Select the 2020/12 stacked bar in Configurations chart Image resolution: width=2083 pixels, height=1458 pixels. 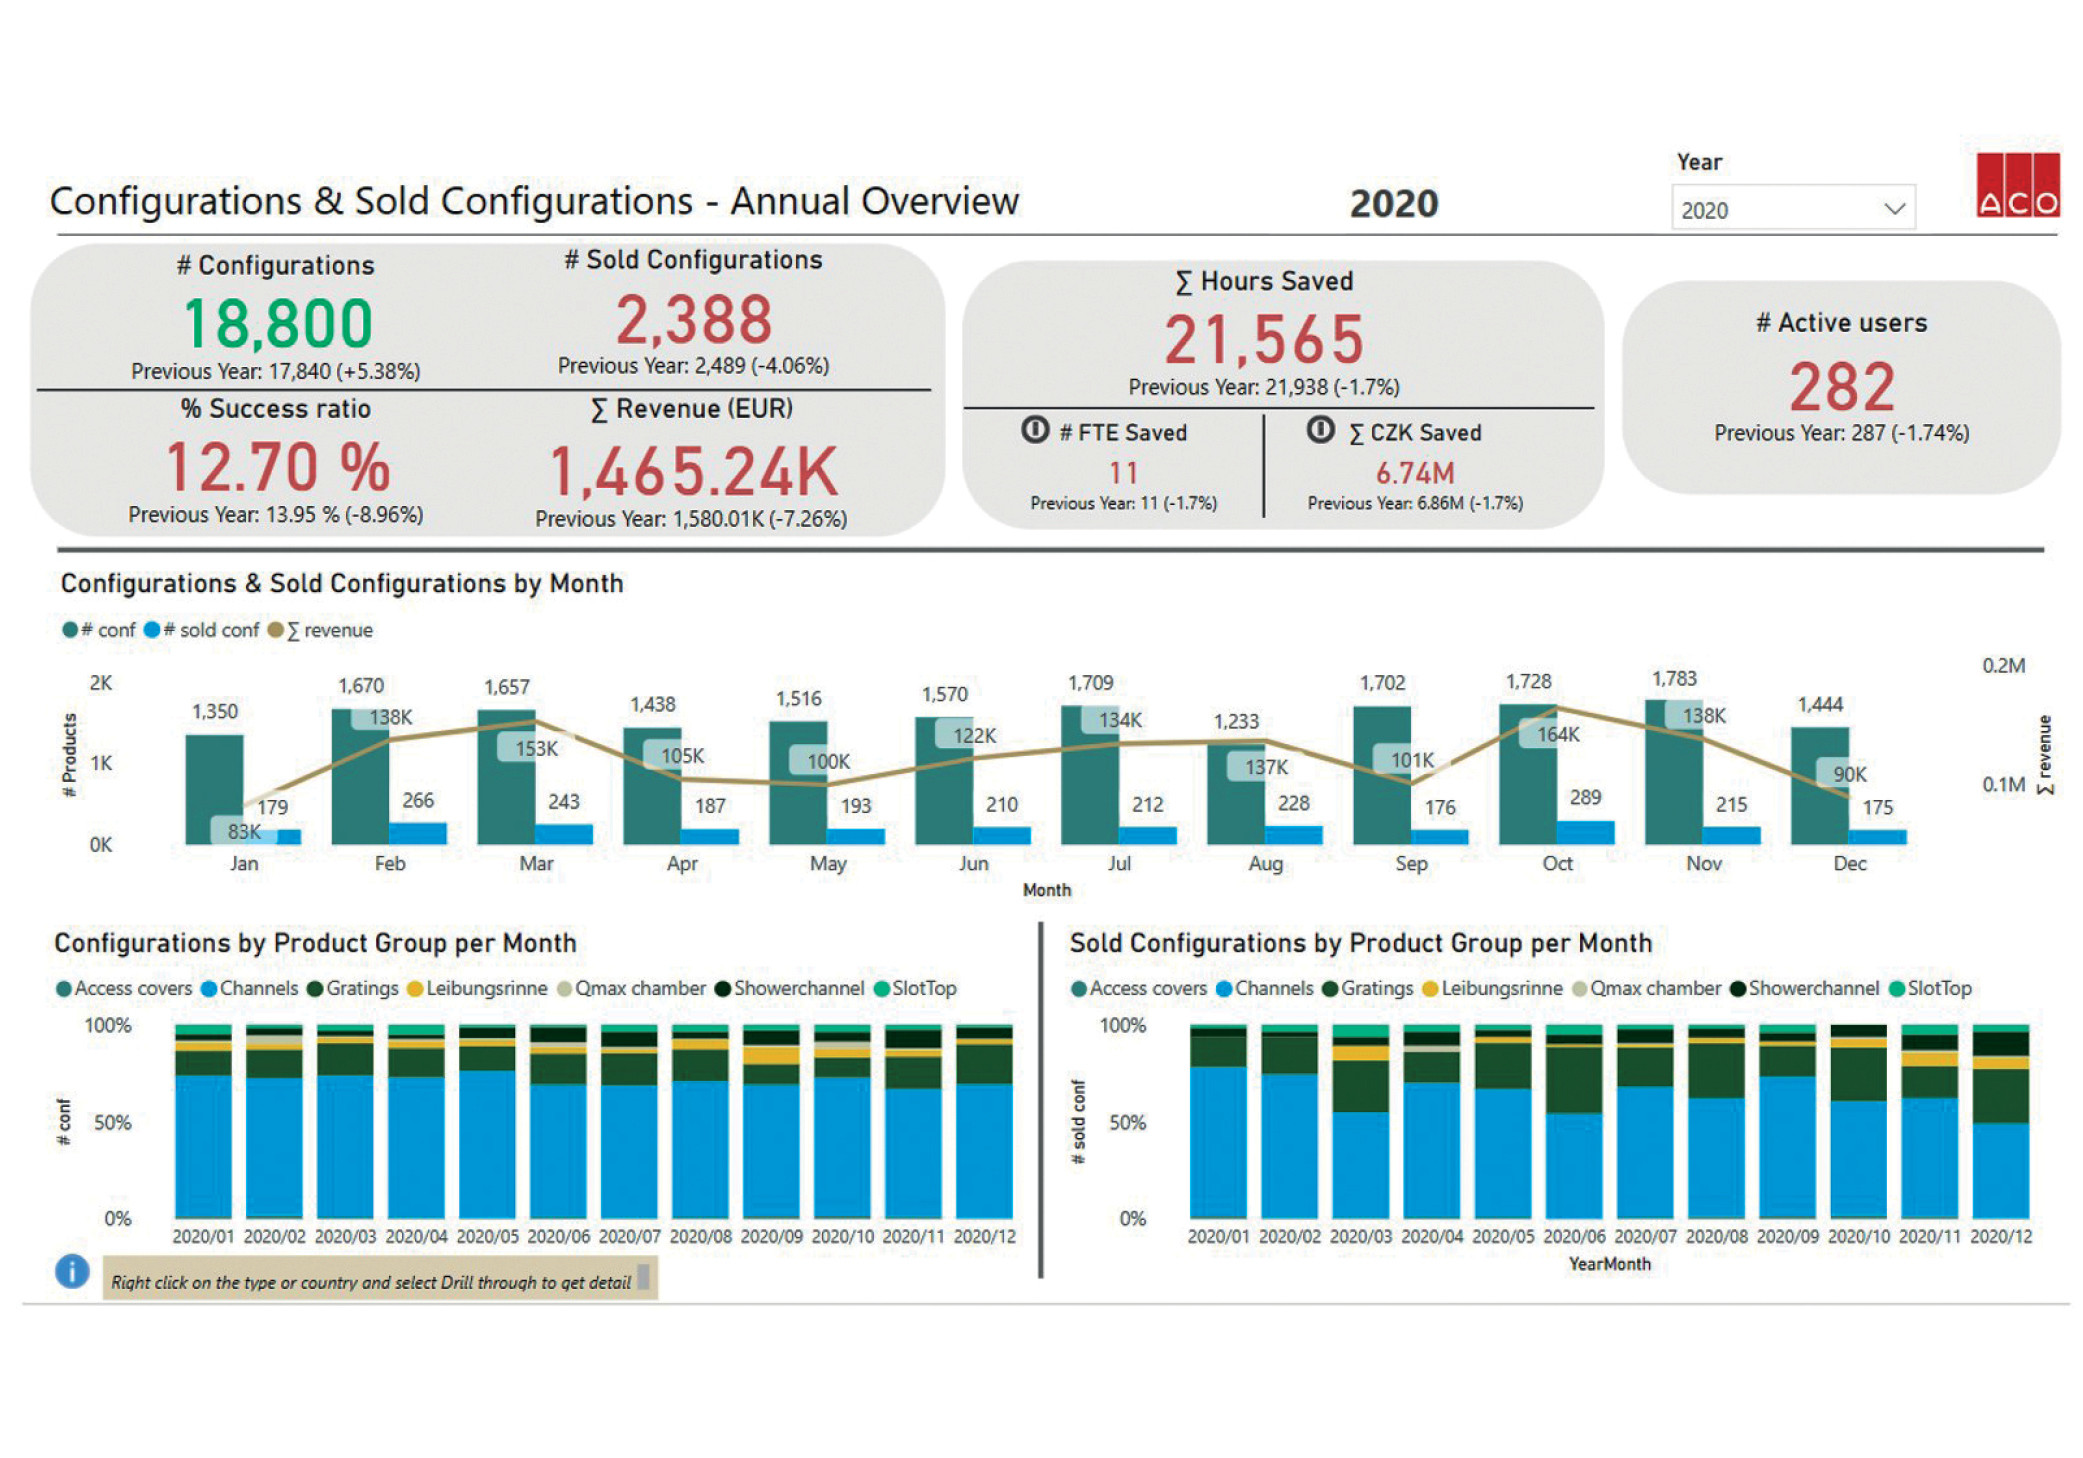click(x=984, y=1120)
